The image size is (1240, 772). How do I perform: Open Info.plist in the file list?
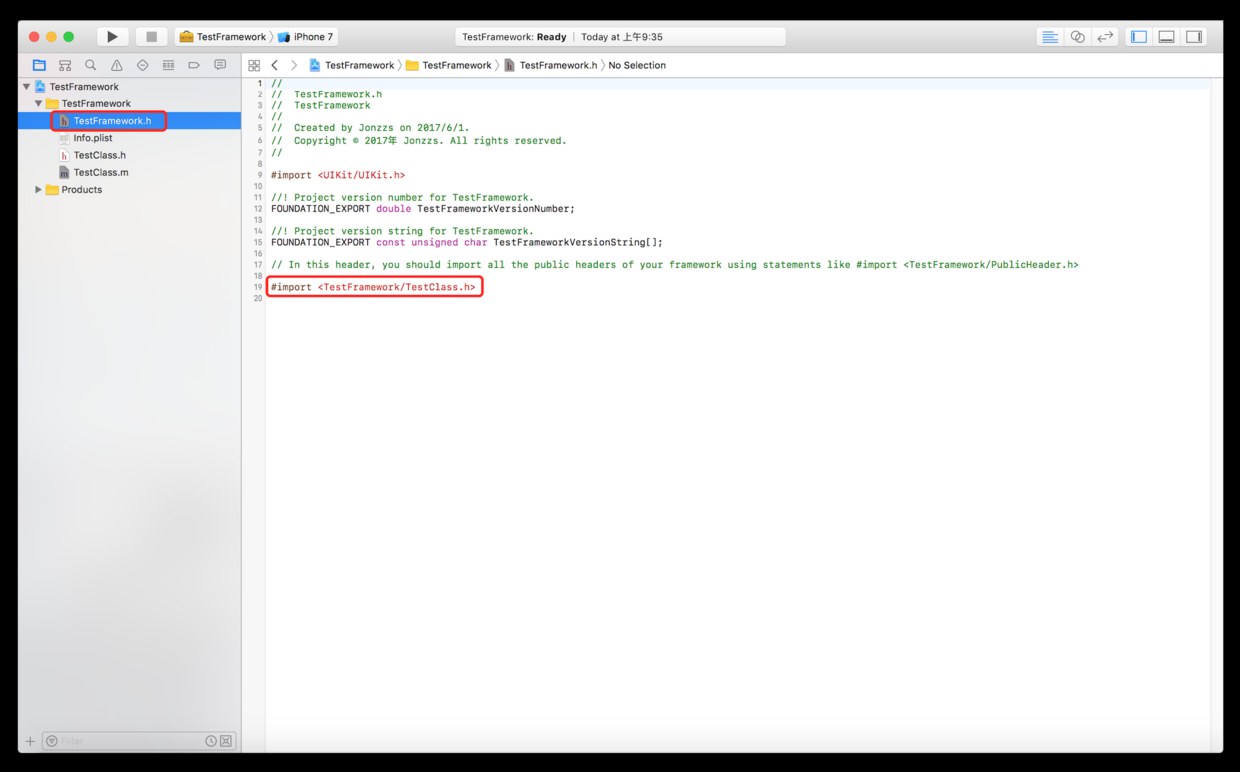pos(92,138)
